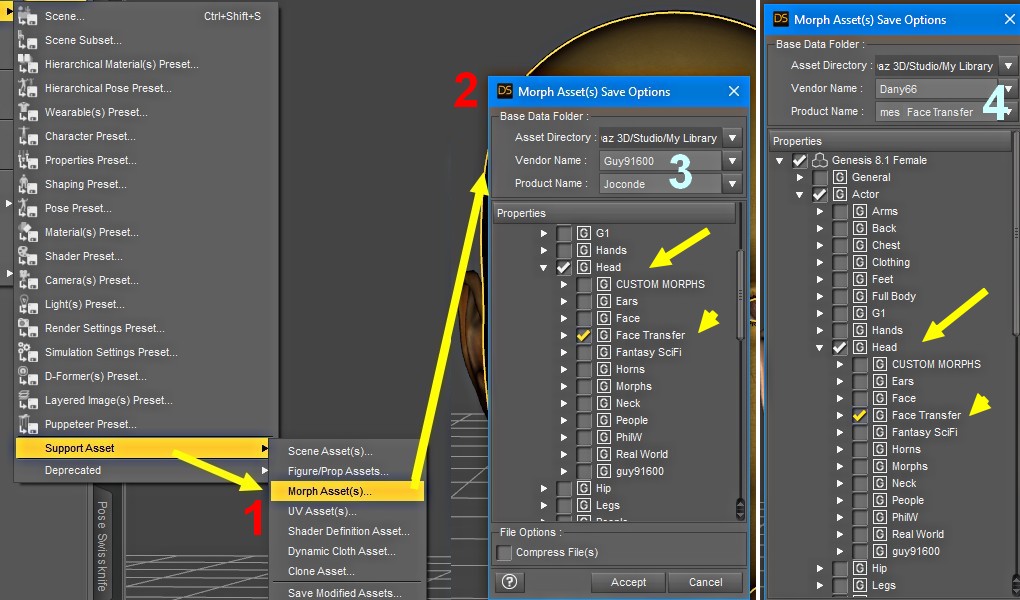Expand Hands group in middle dialog

tap(544, 251)
